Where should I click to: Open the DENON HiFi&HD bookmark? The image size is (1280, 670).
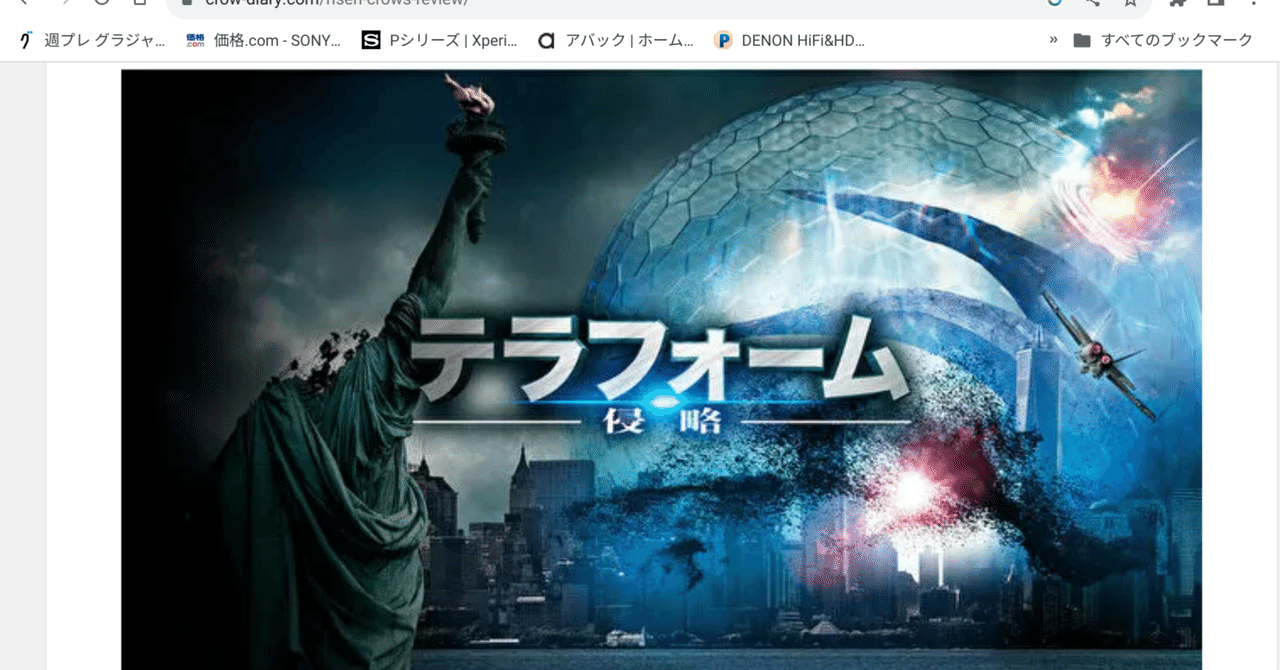pos(790,40)
